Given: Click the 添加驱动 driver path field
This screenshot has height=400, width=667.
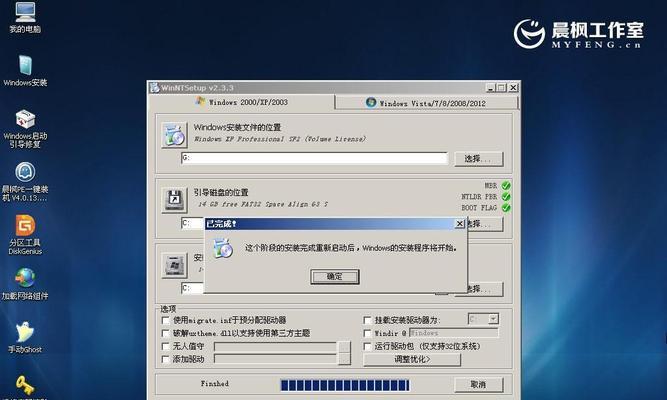Looking at the screenshot, I should (x=276, y=360).
